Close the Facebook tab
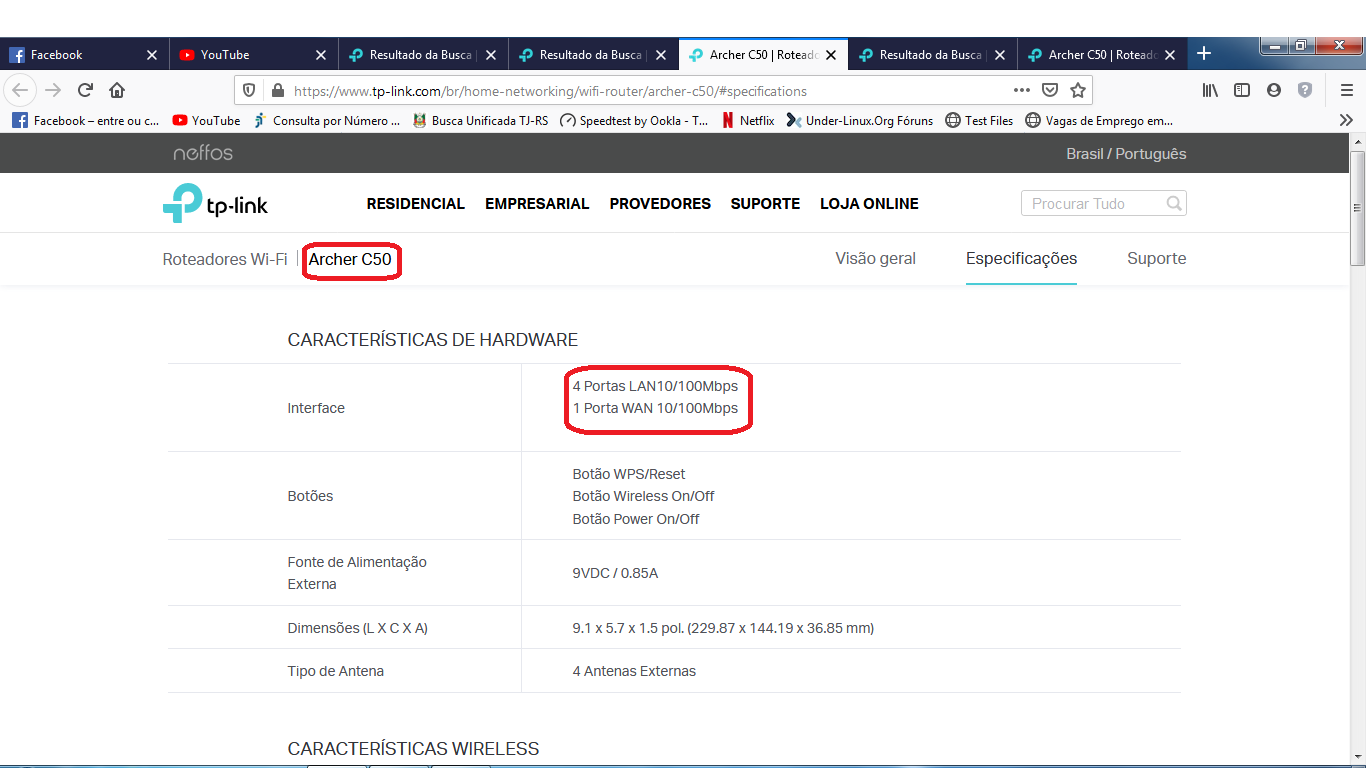This screenshot has height=768, width=1366. (x=152, y=55)
